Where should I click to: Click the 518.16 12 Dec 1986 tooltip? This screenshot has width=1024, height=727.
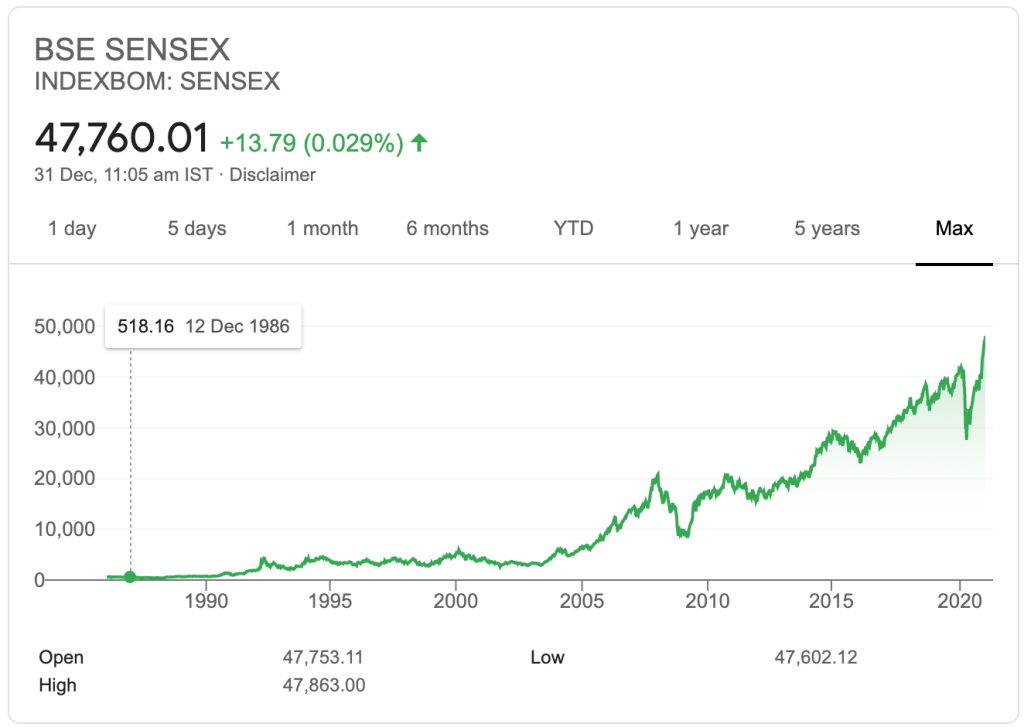click(x=203, y=327)
